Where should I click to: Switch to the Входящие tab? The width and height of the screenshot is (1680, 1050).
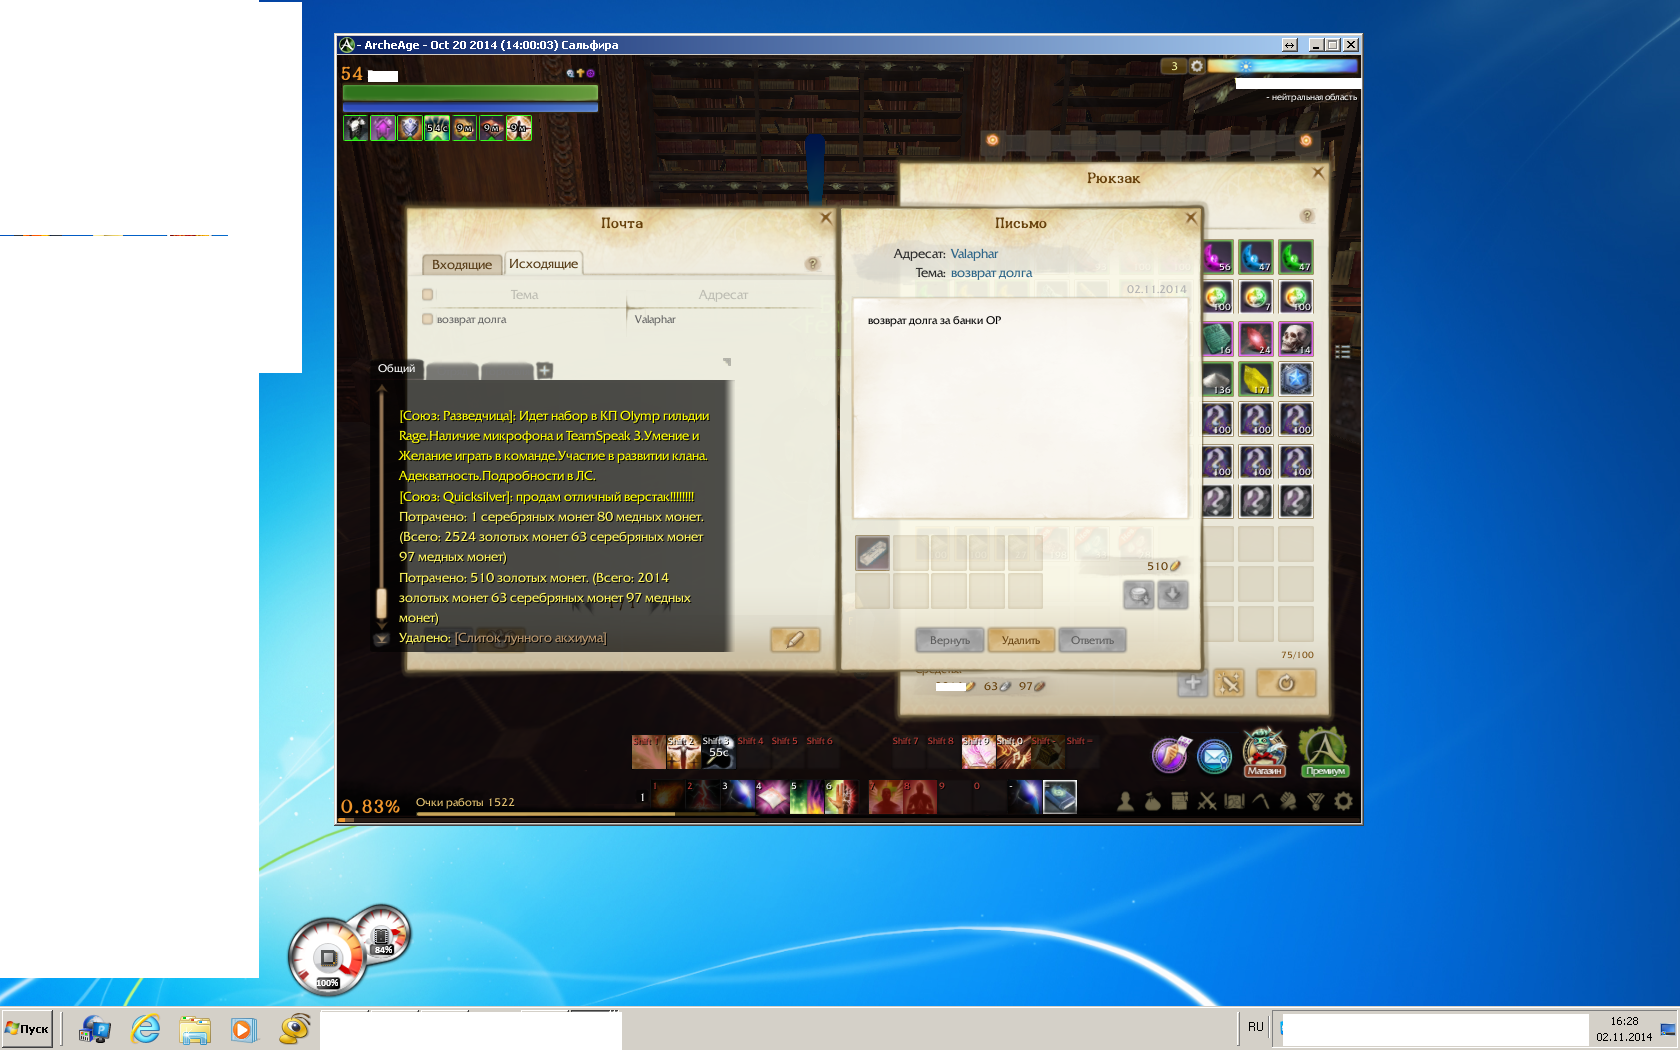coord(462,264)
